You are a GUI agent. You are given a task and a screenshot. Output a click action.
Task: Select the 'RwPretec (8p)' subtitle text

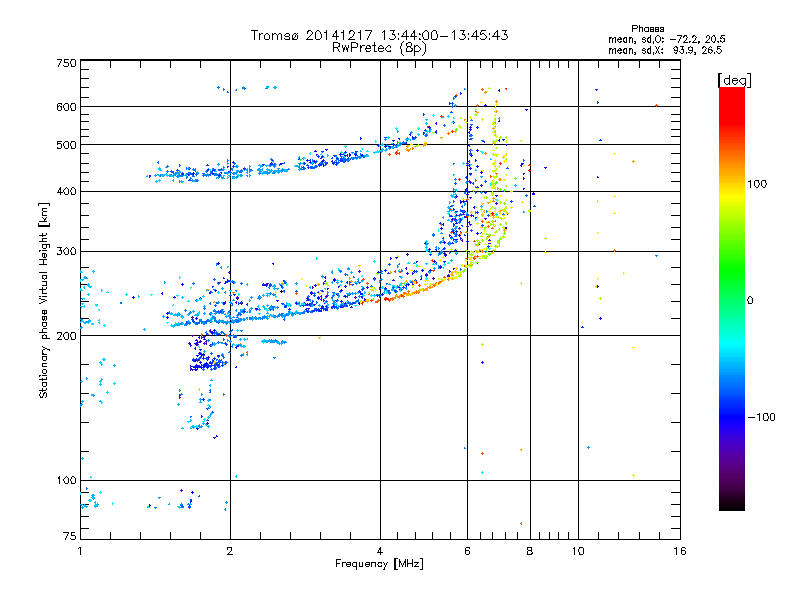tap(380, 48)
